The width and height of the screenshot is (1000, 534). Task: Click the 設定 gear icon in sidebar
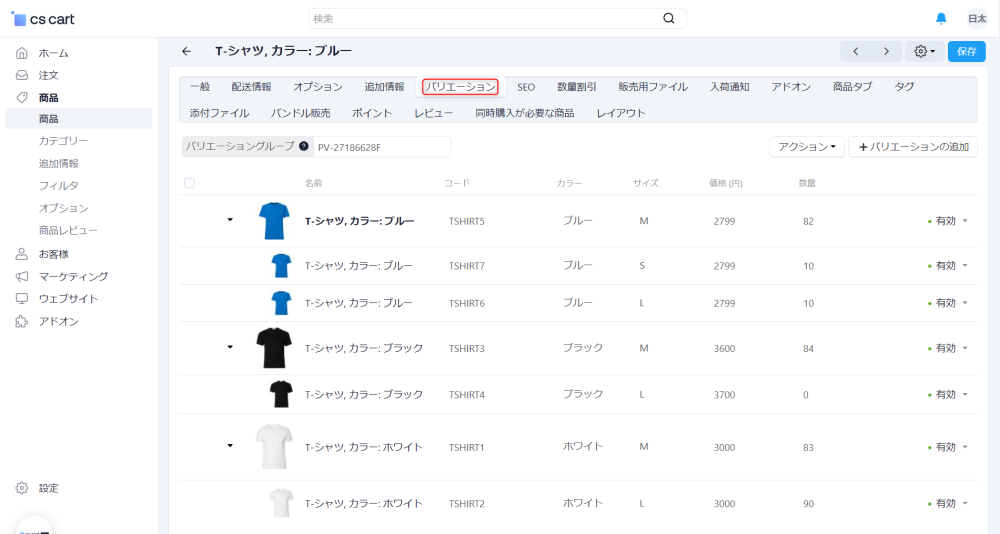click(x=22, y=488)
